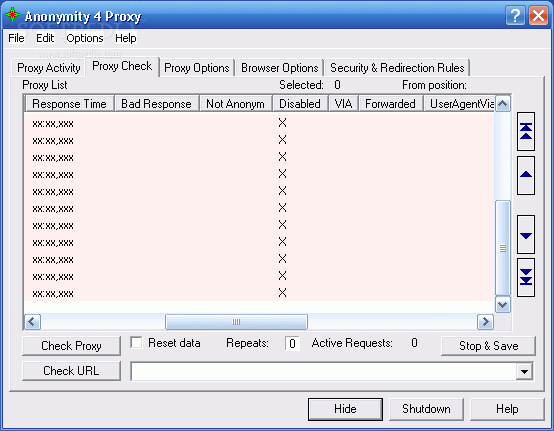Click the bottom Help button

coord(507,409)
